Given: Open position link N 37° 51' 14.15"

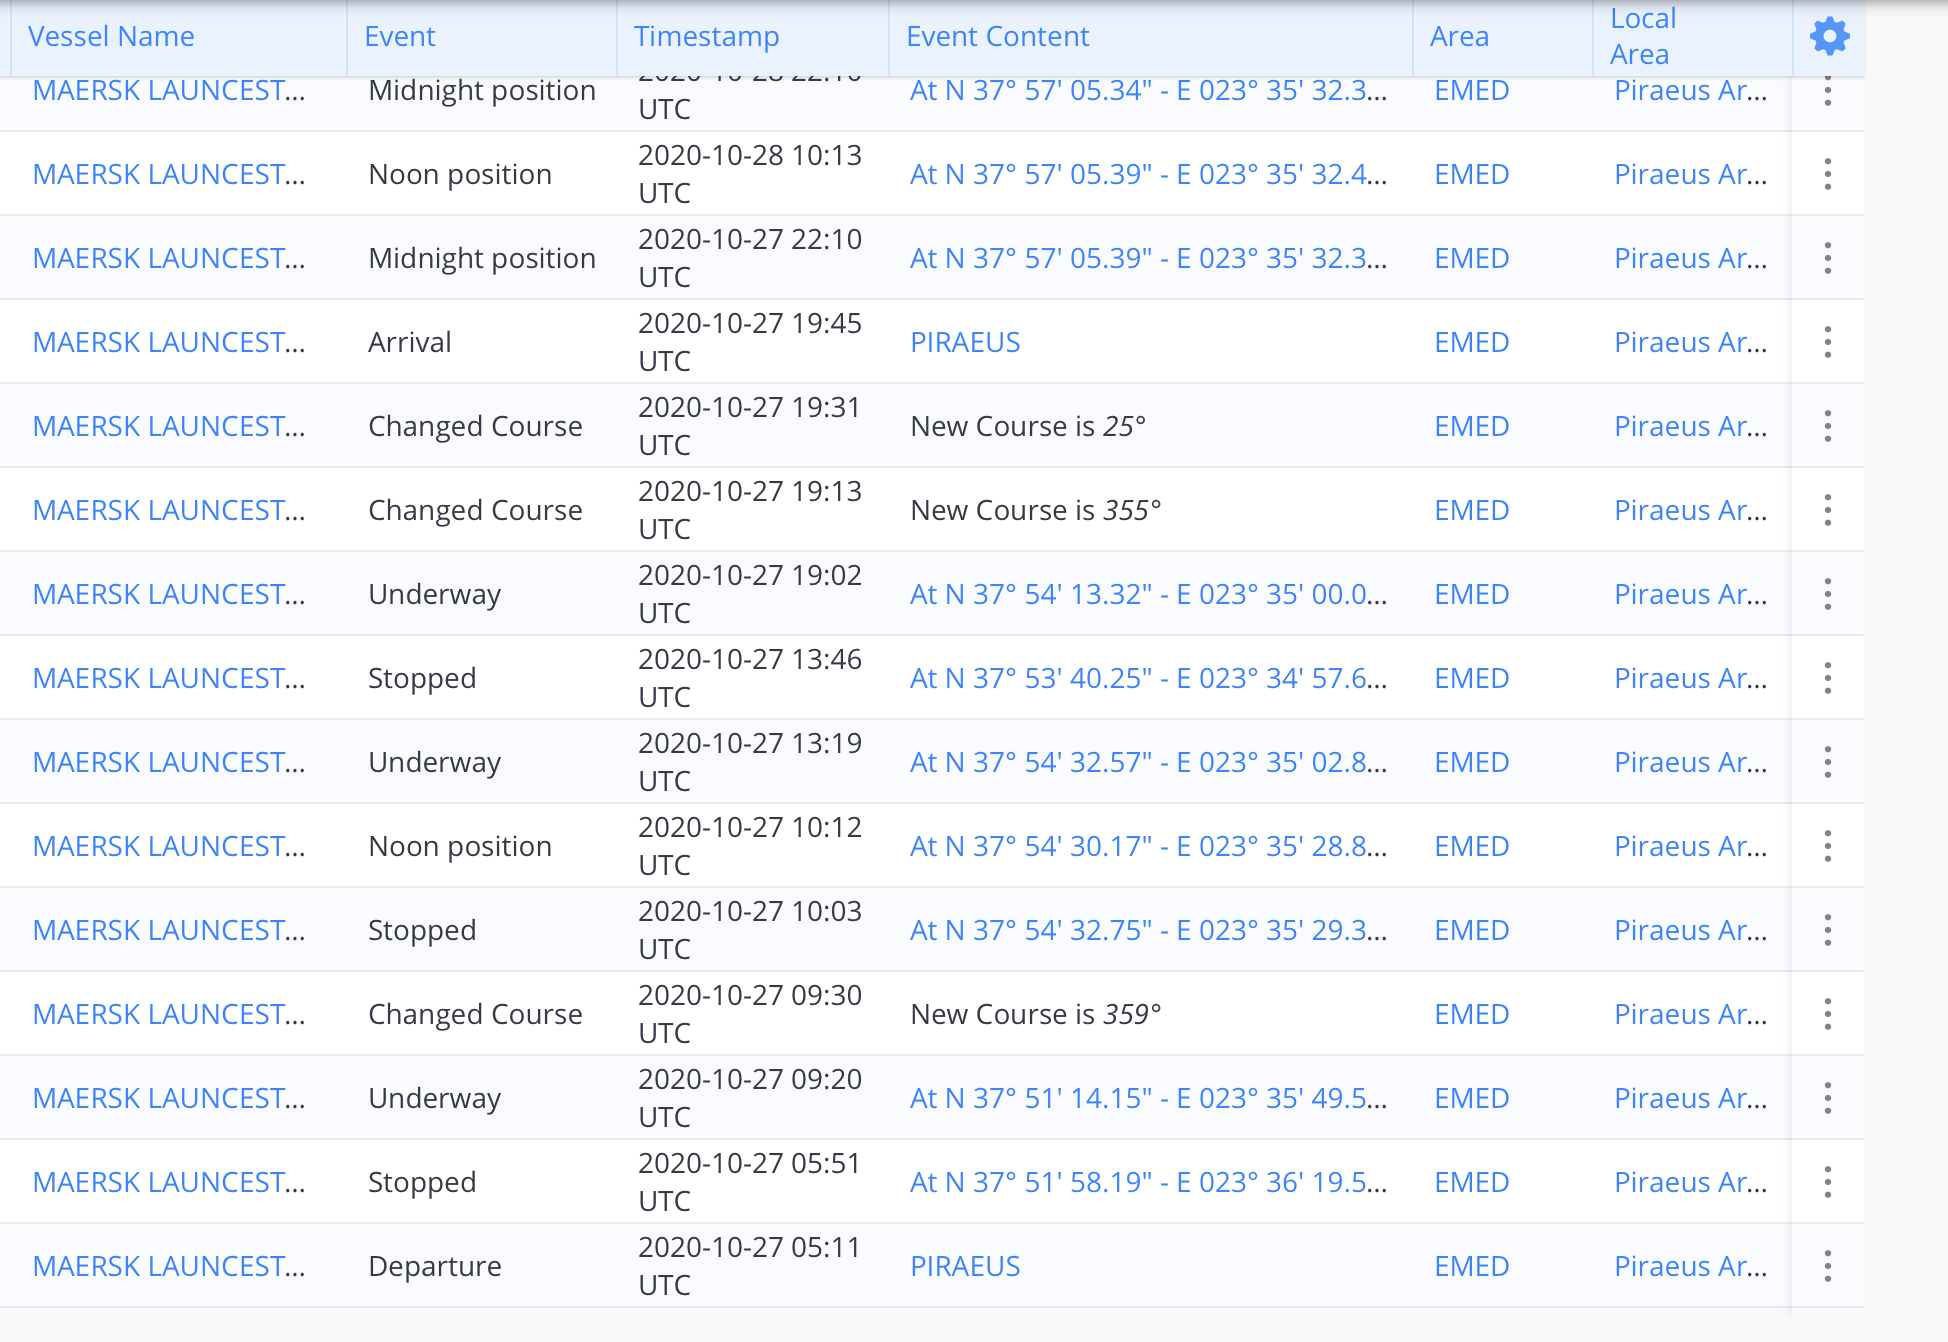Looking at the screenshot, I should [1148, 1098].
